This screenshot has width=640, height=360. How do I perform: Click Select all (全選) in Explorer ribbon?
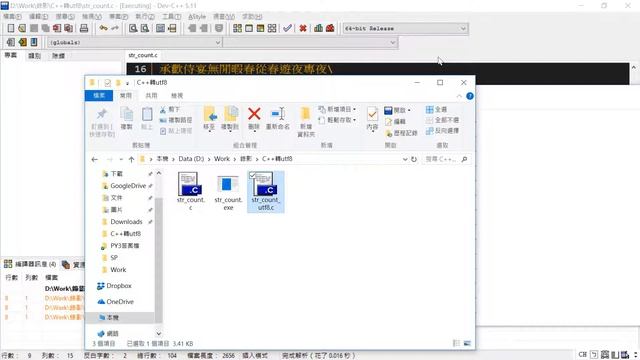coord(436,109)
